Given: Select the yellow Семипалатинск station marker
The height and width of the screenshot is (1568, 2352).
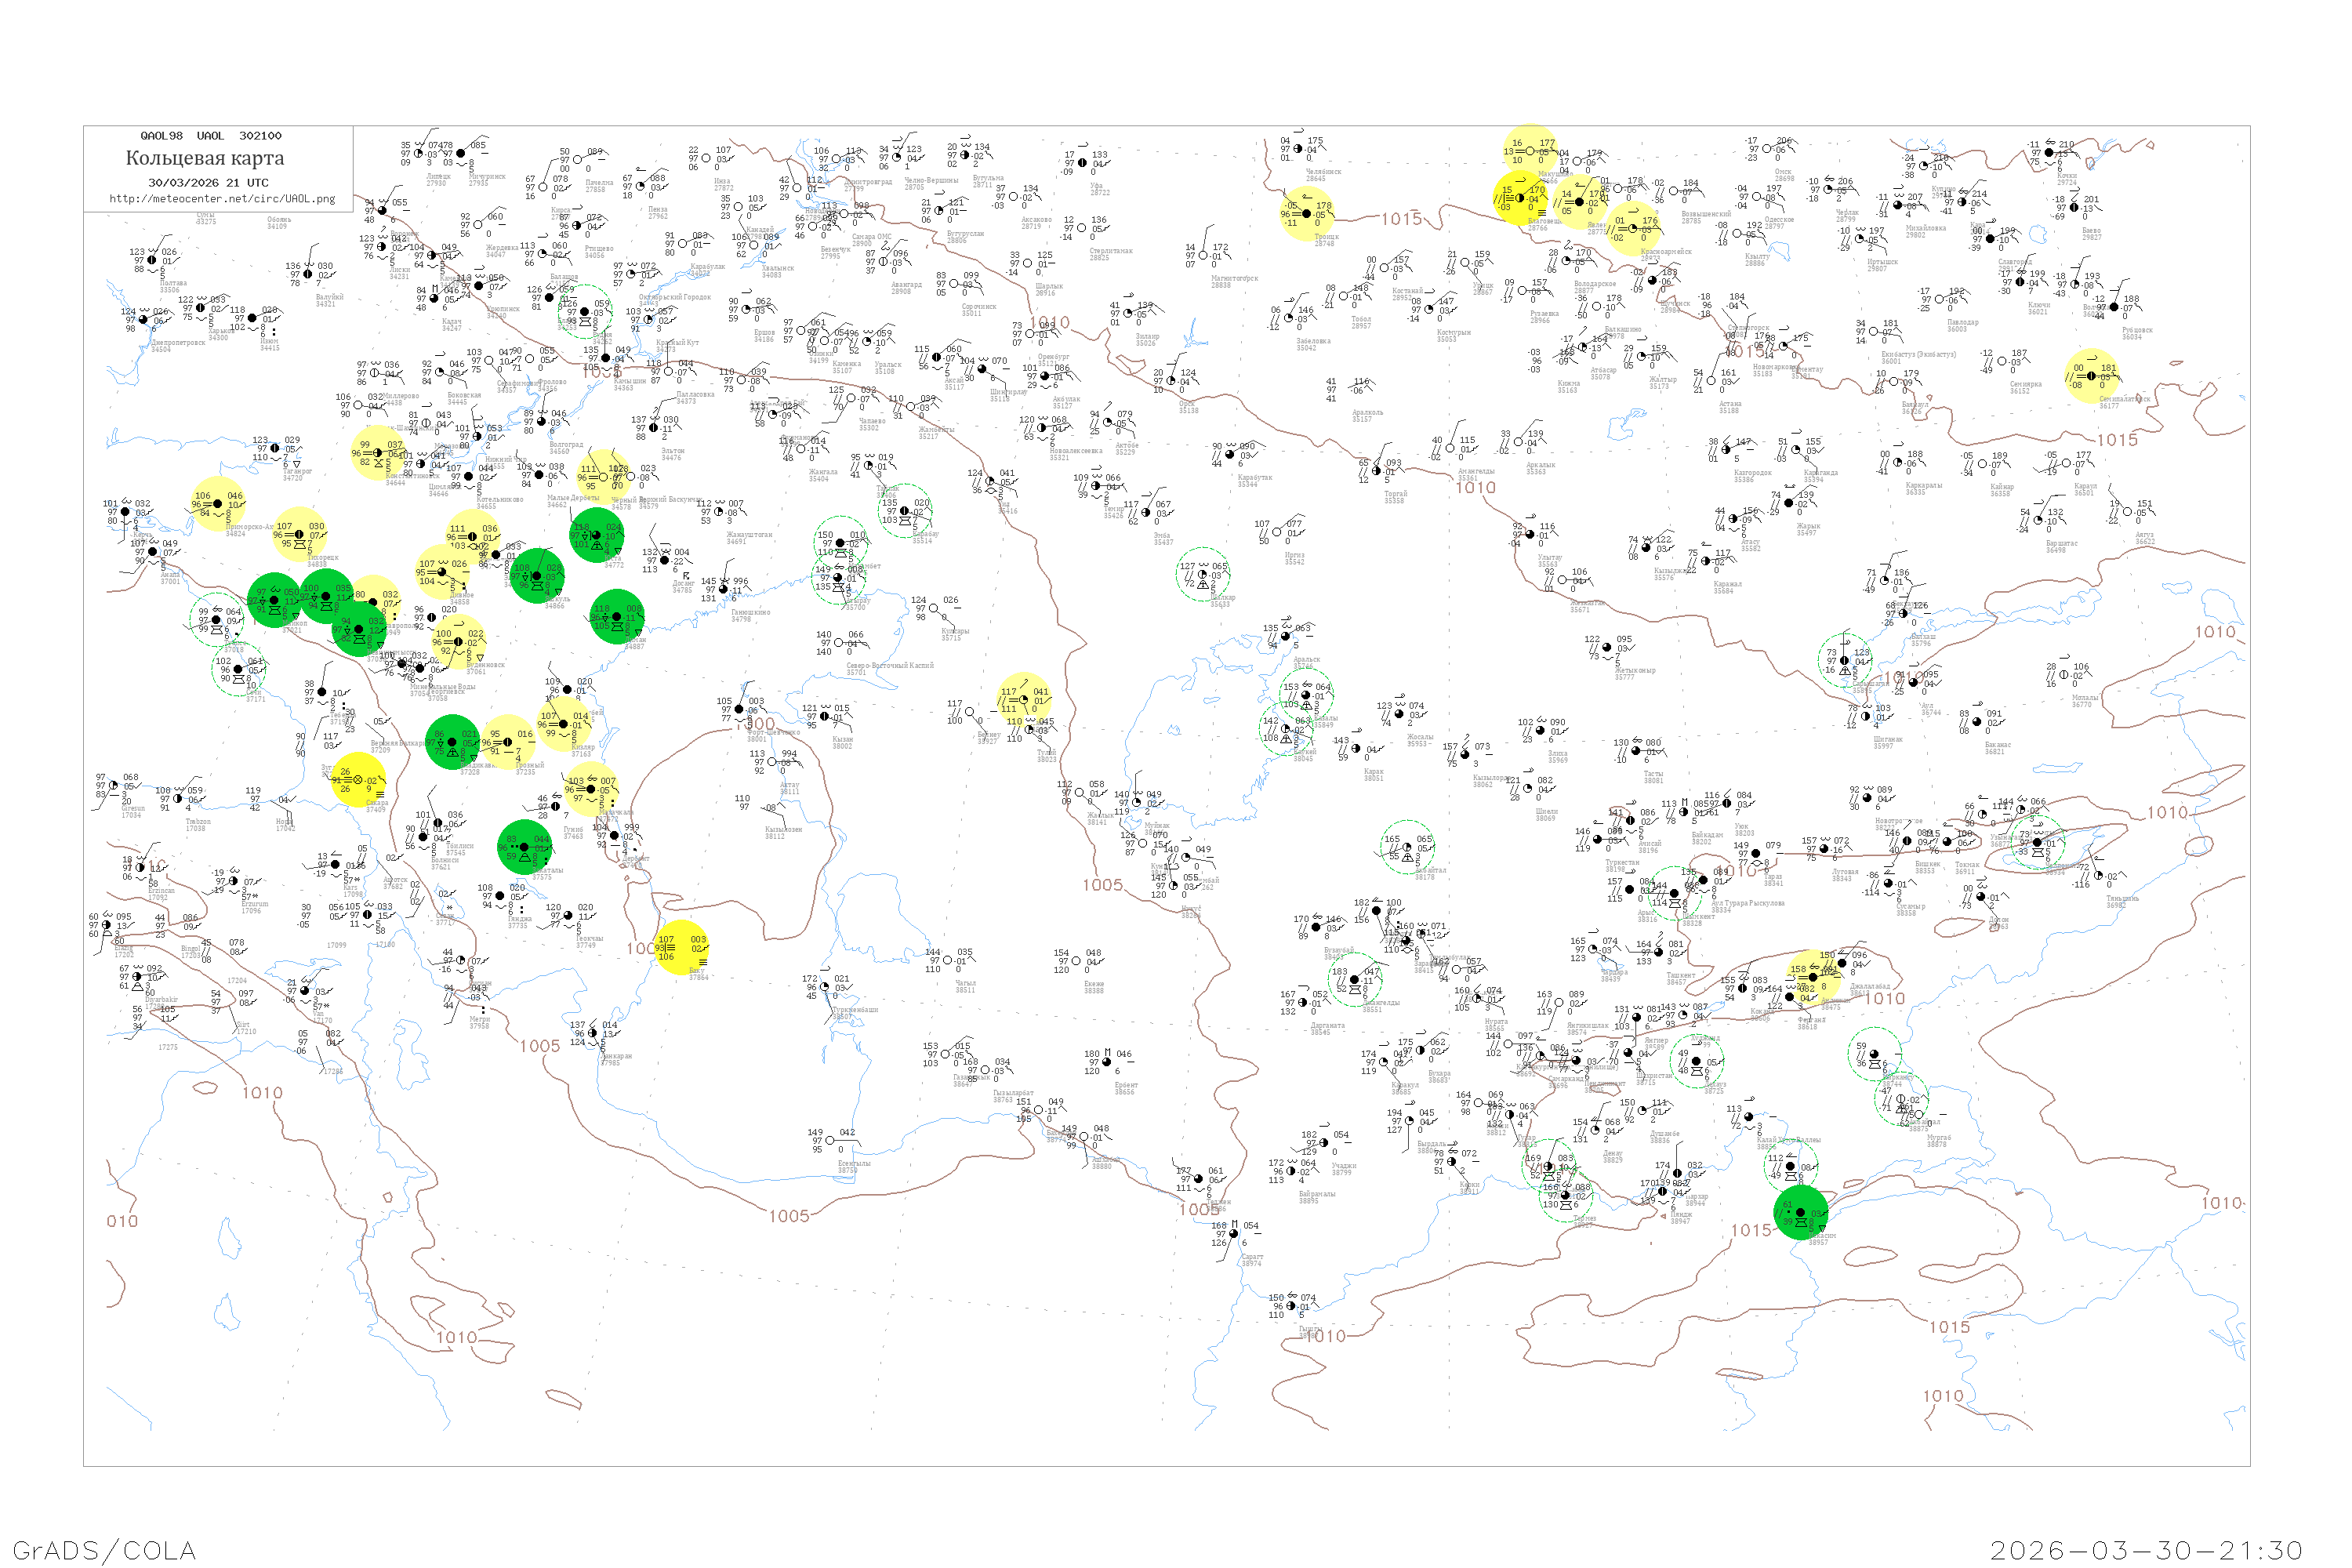Looking at the screenshot, I should (2092, 375).
